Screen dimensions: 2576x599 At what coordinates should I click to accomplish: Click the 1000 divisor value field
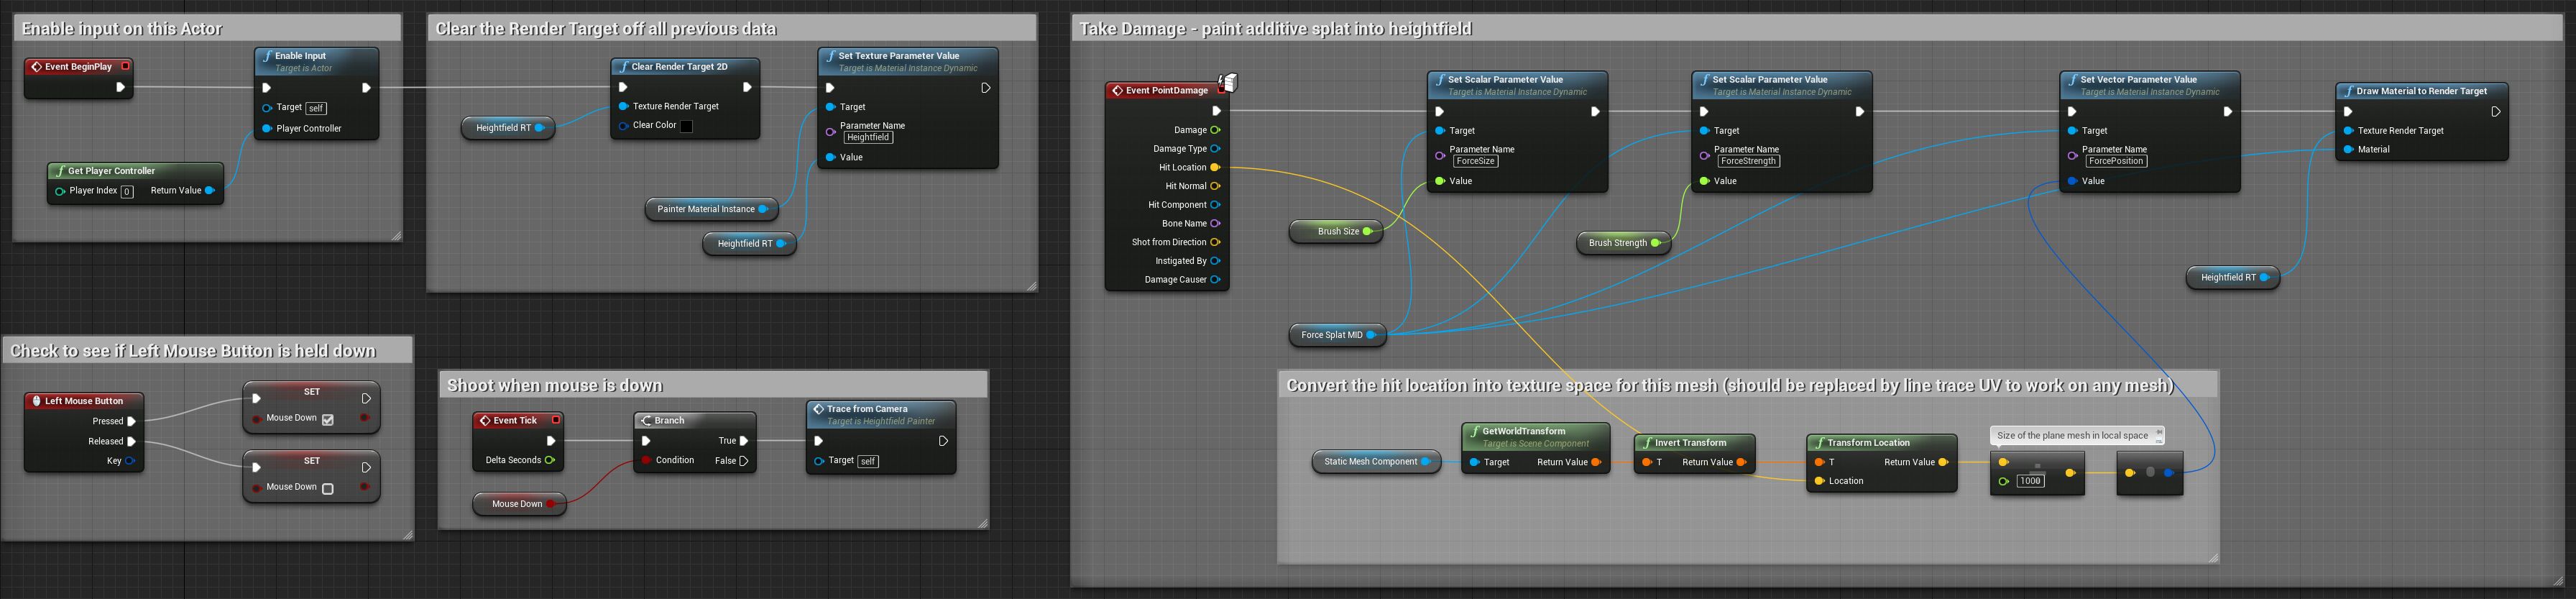(x=2029, y=482)
